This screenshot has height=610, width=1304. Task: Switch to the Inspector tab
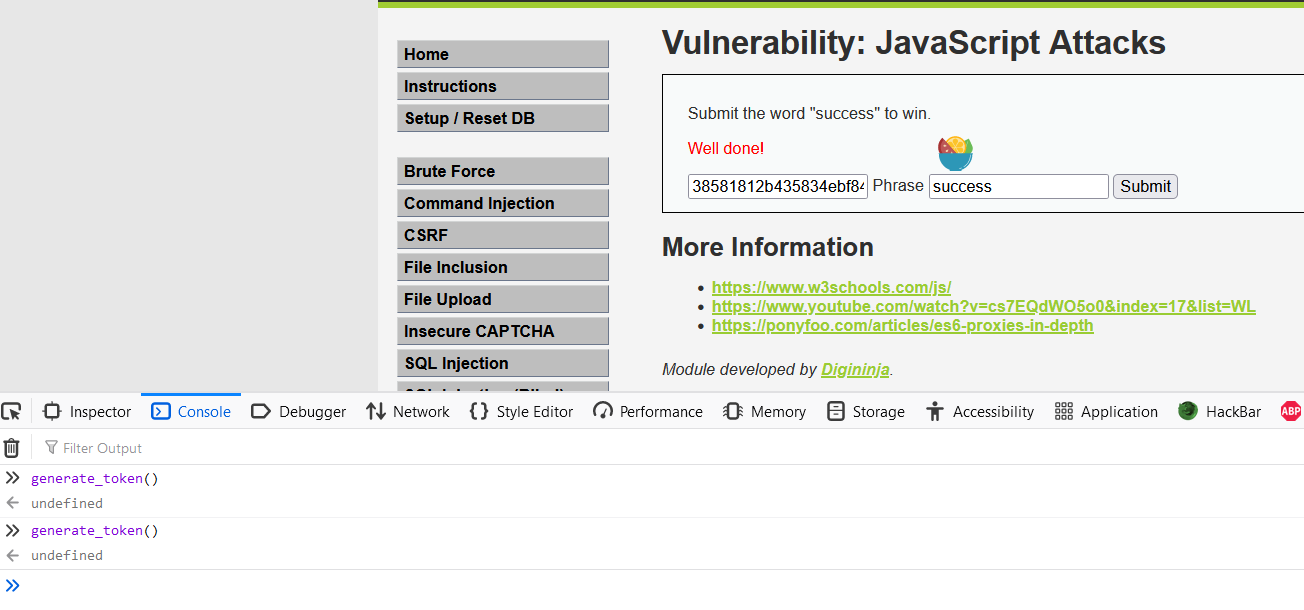point(87,411)
